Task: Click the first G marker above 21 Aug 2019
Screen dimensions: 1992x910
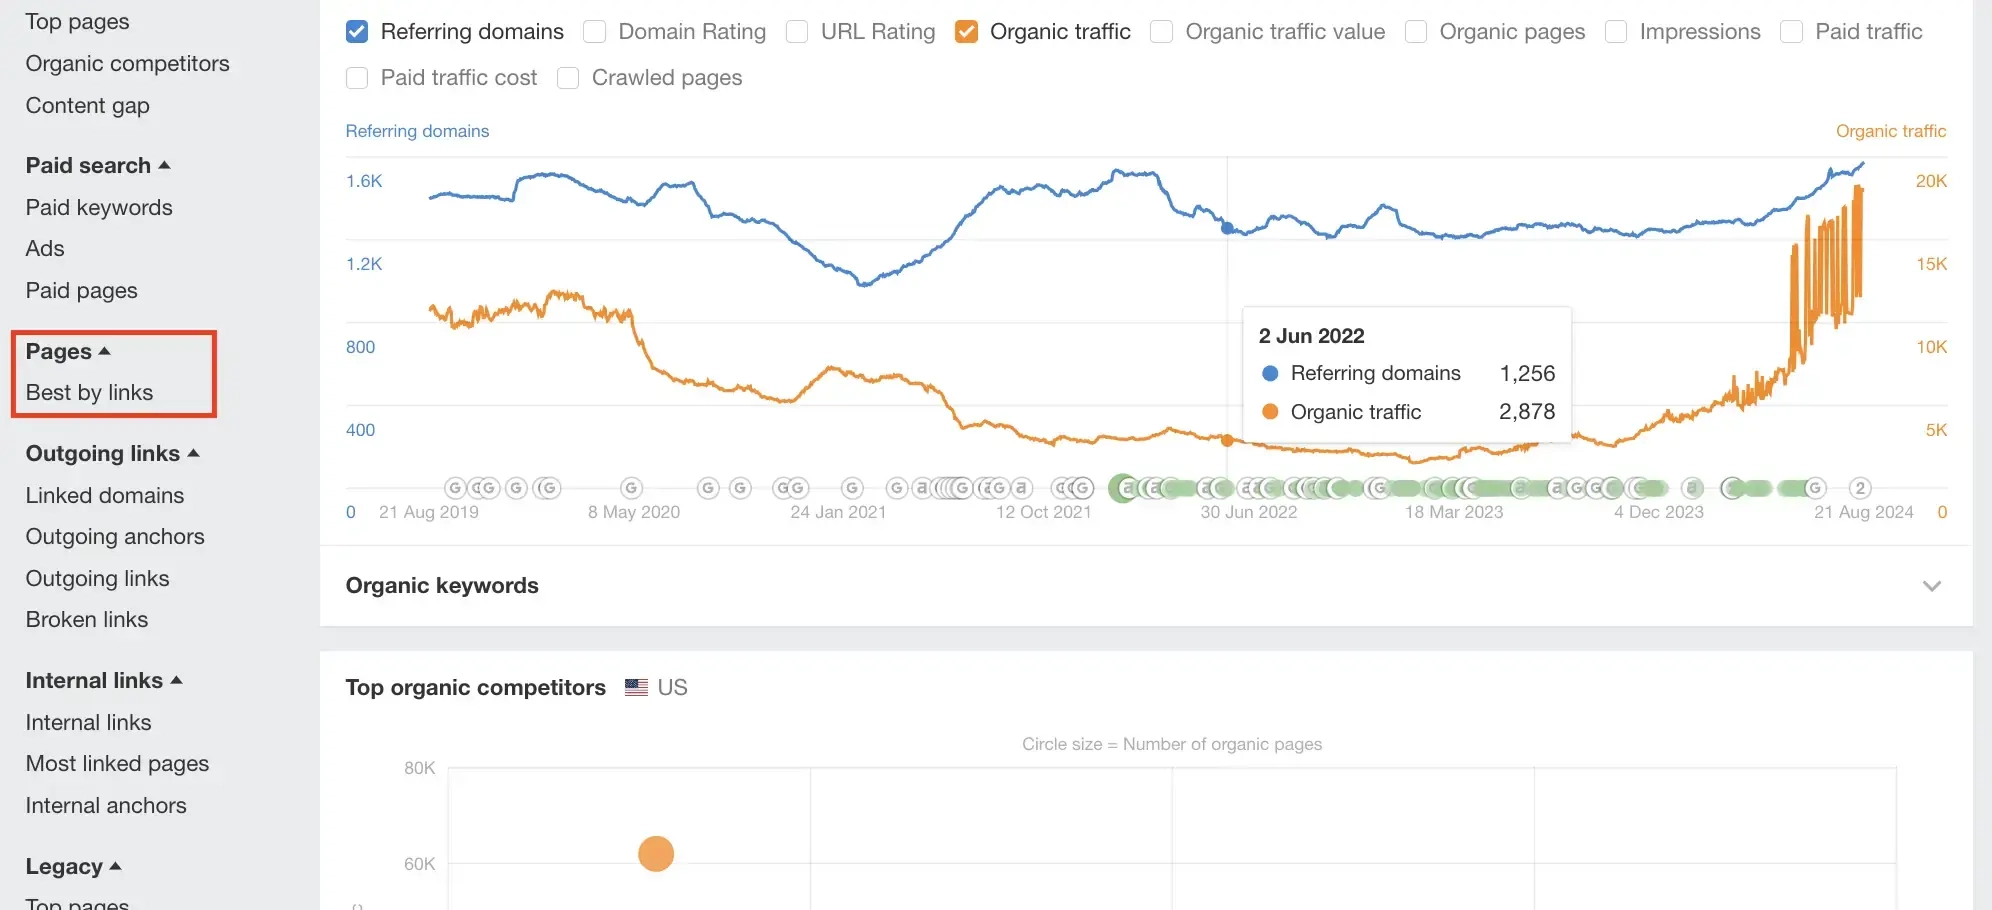Action: pyautogui.click(x=455, y=488)
